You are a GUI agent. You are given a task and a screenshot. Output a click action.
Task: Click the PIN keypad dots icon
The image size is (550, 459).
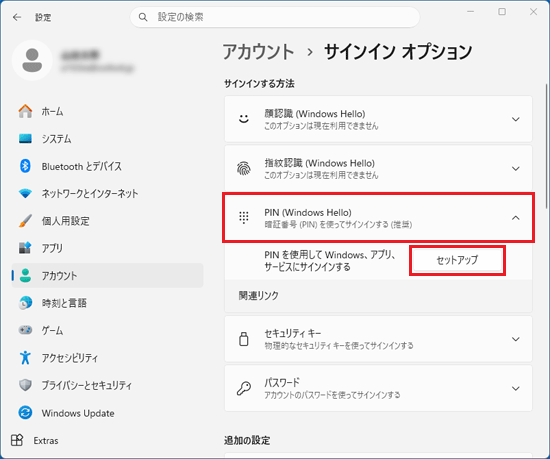(244, 218)
